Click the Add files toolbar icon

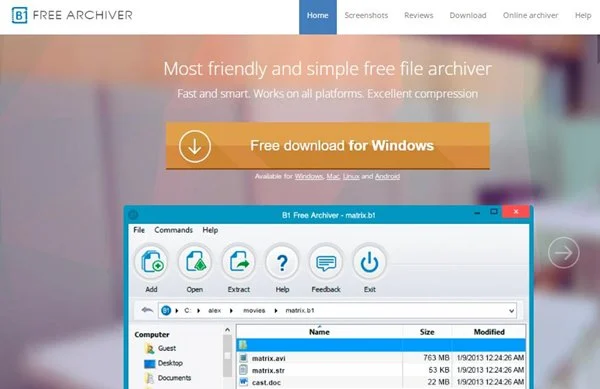[152, 262]
